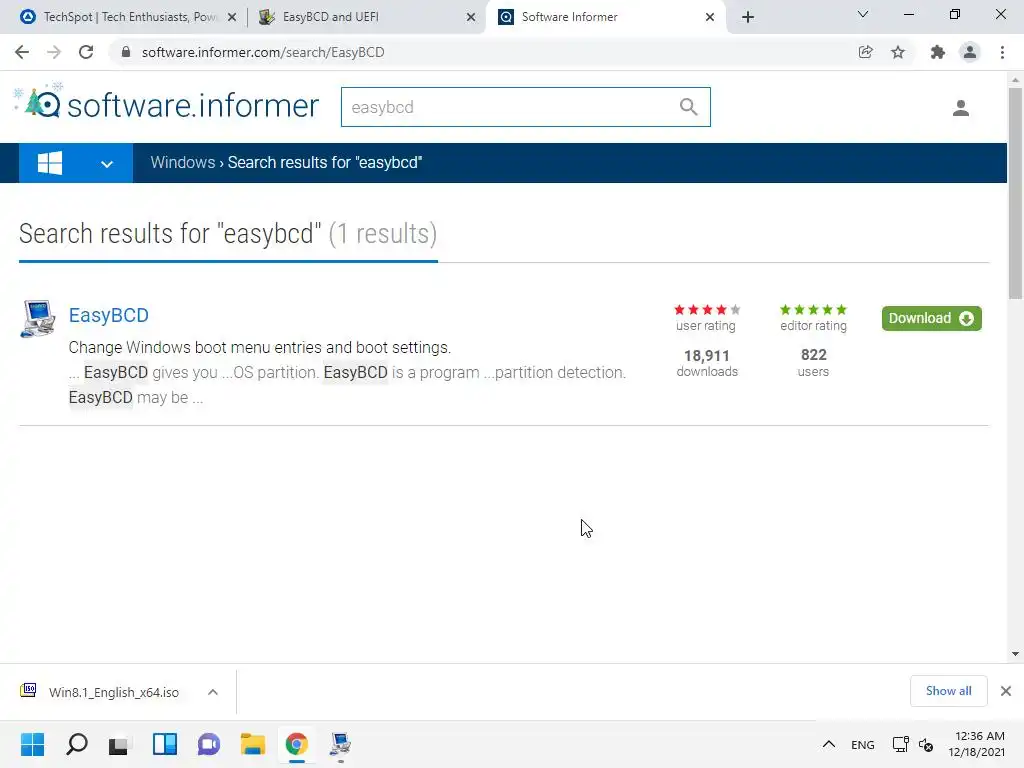Viewport: 1024px width, 768px height.
Task: Close the EasyBCD and UEFI tab
Action: (x=471, y=18)
